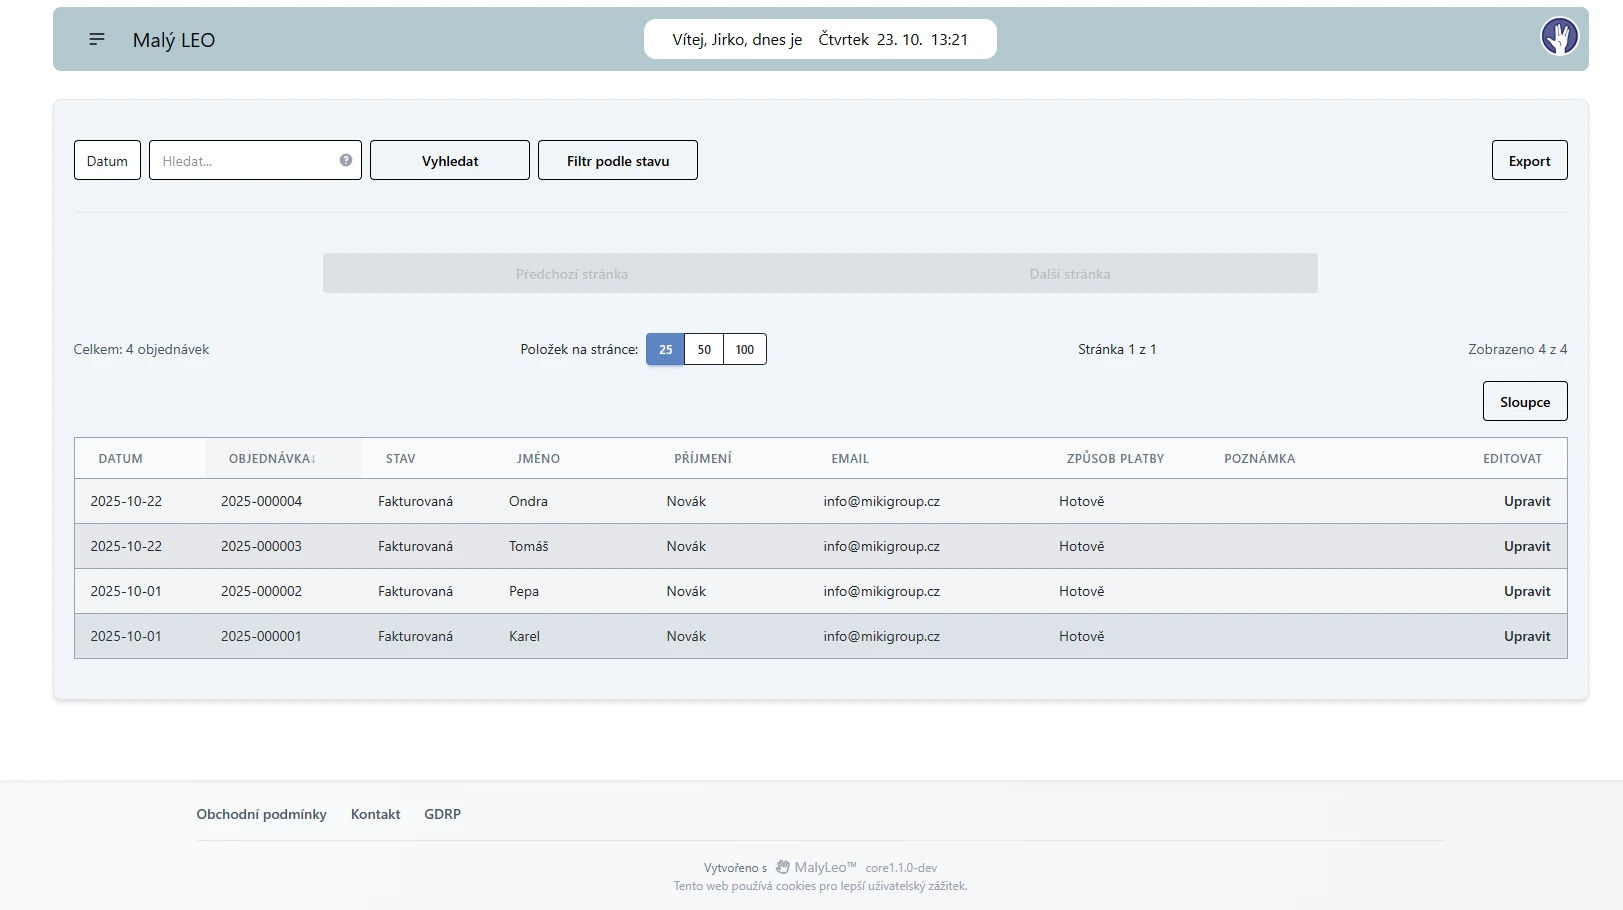Image resolution: width=1623 pixels, height=910 pixels.
Task: Click the Vyhledat search button
Action: click(x=449, y=160)
